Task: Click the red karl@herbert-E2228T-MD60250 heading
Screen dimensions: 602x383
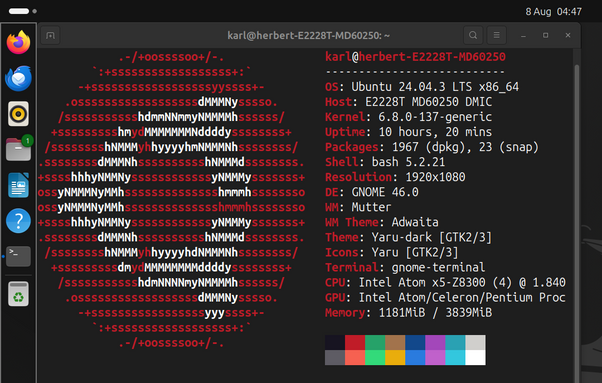Action: [x=415, y=57]
